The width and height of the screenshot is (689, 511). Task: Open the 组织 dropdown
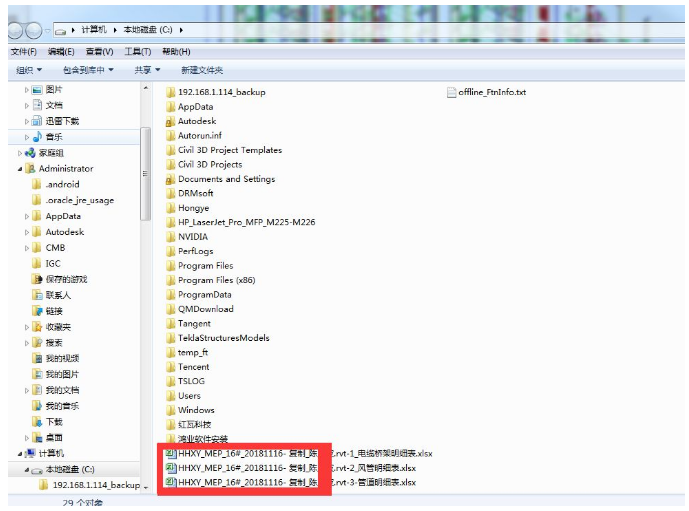(x=29, y=70)
